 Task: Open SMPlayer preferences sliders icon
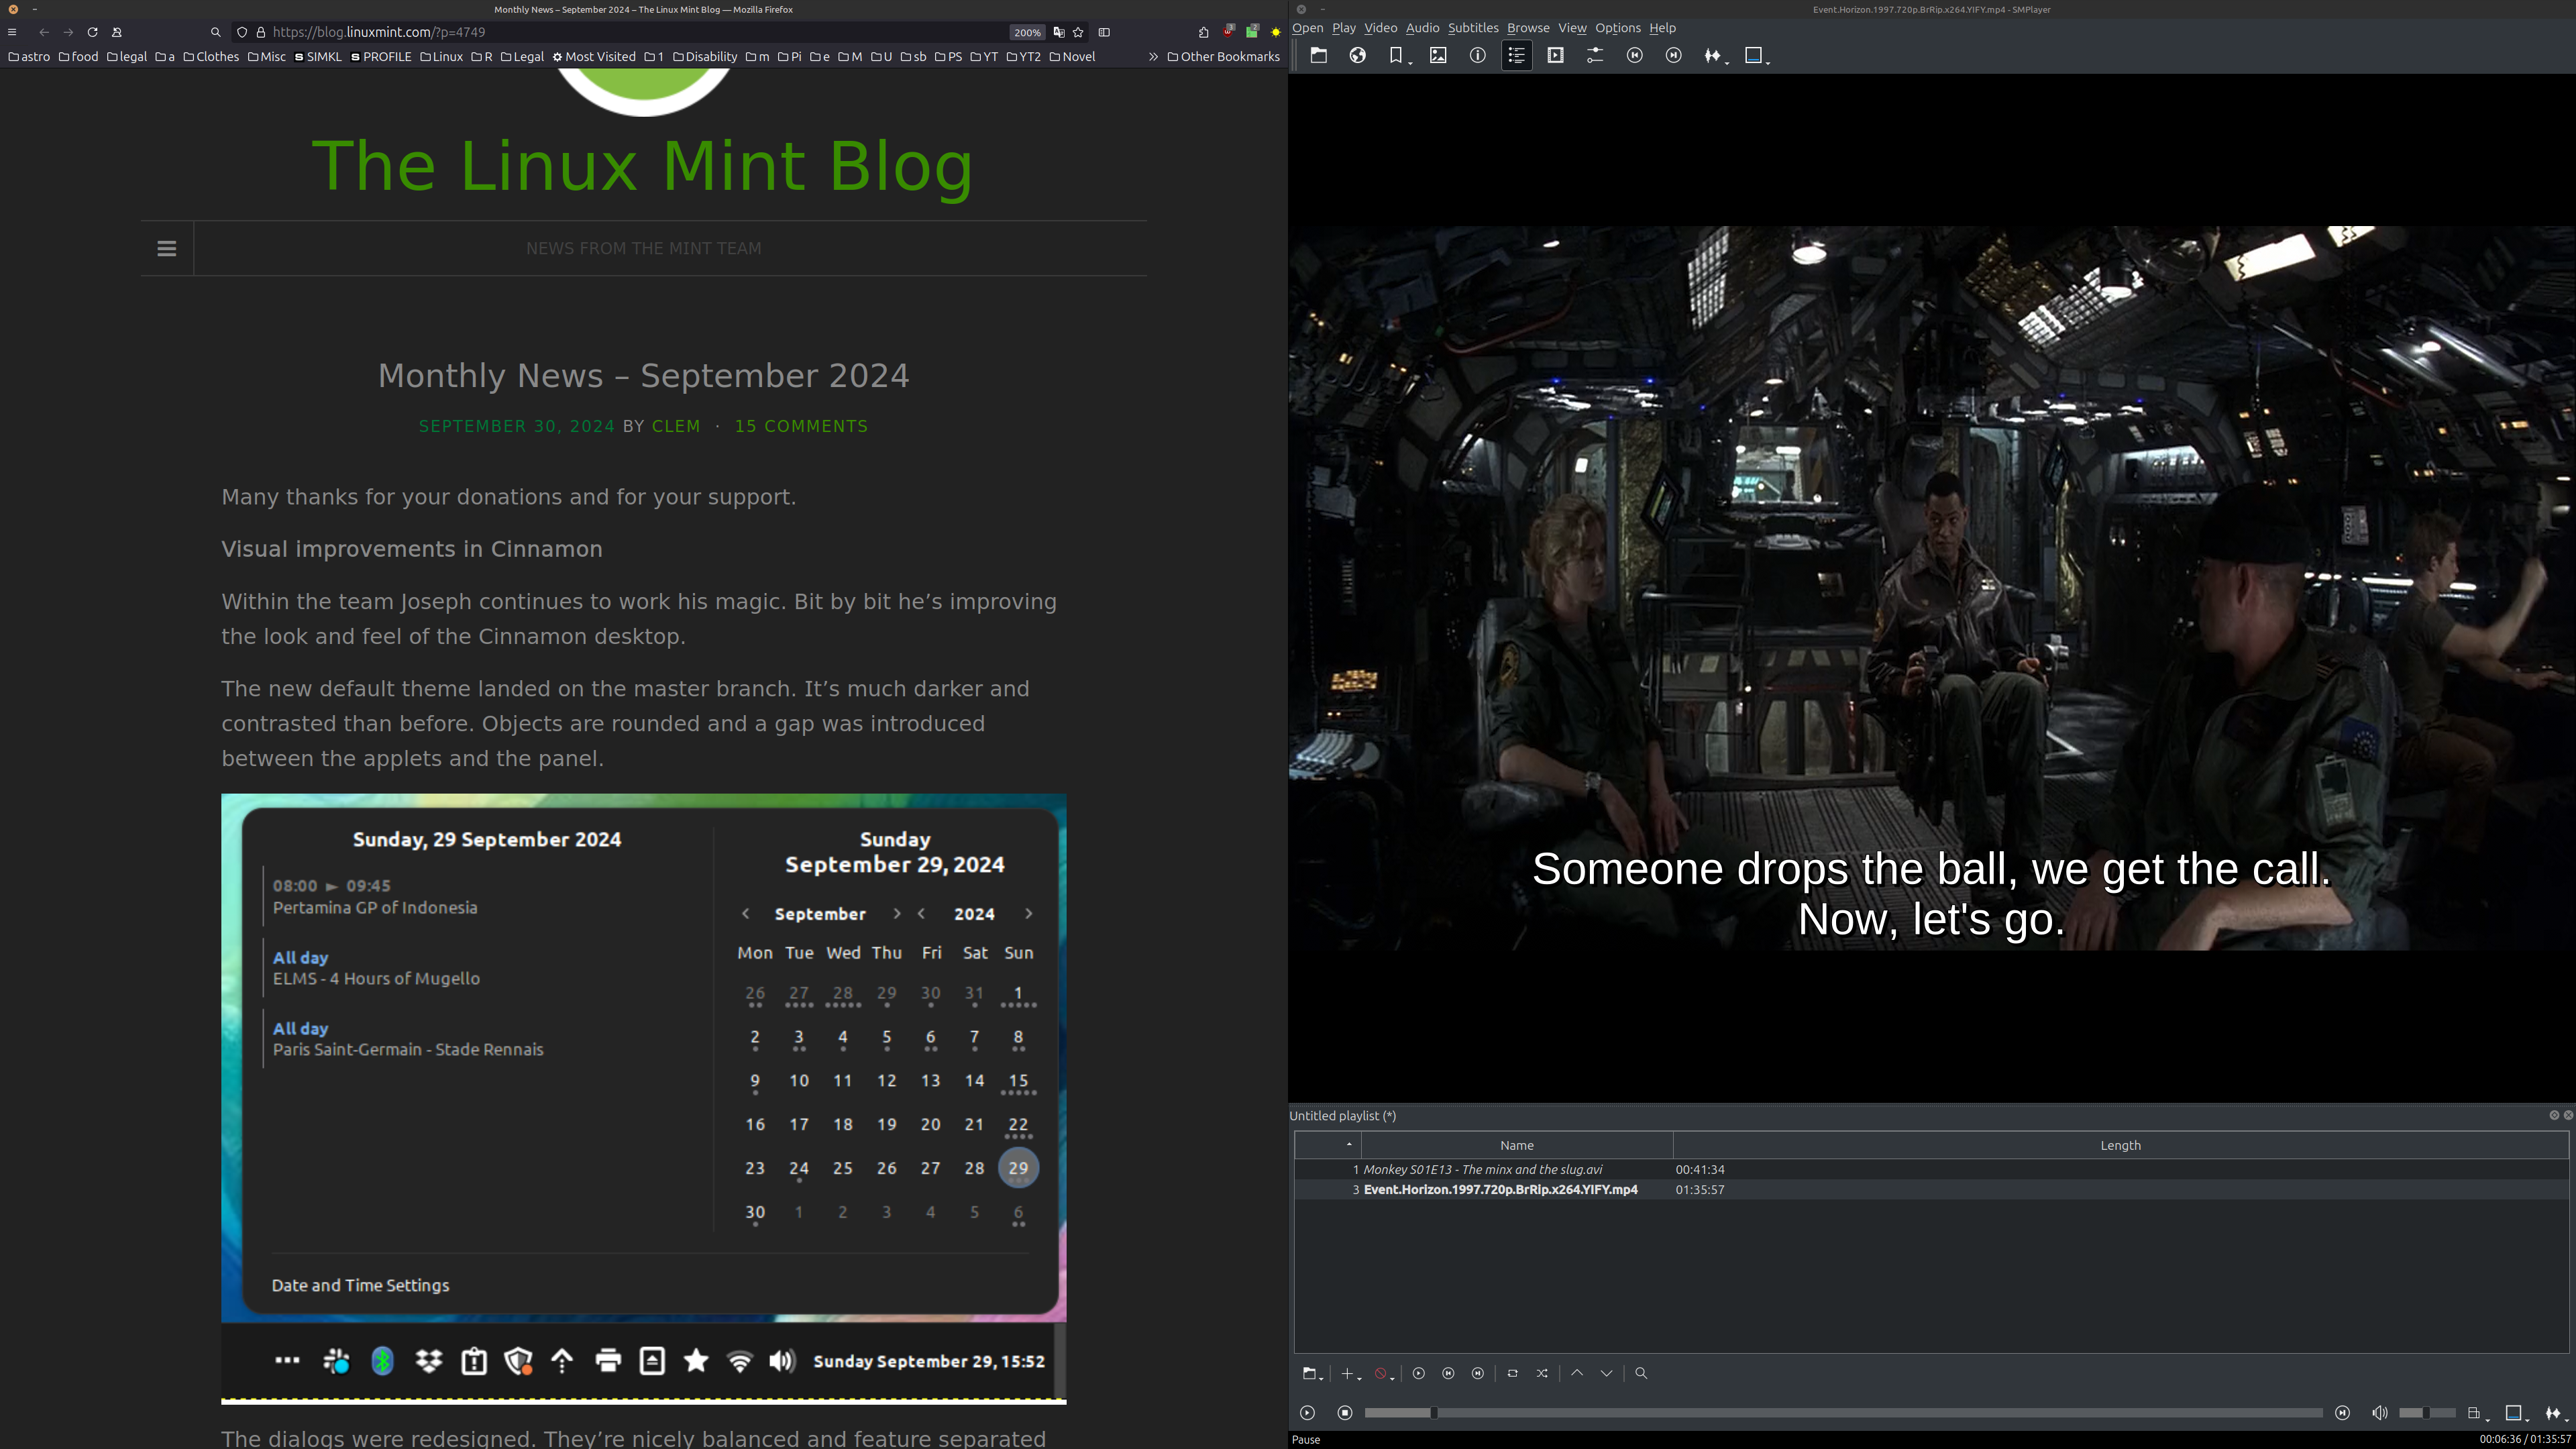coord(1595,56)
